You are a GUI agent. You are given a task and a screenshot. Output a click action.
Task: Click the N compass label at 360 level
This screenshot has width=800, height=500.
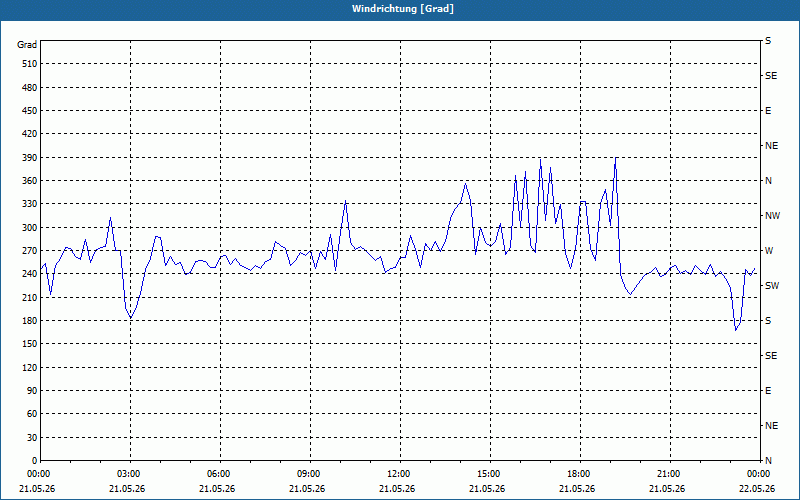pyautogui.click(x=768, y=181)
